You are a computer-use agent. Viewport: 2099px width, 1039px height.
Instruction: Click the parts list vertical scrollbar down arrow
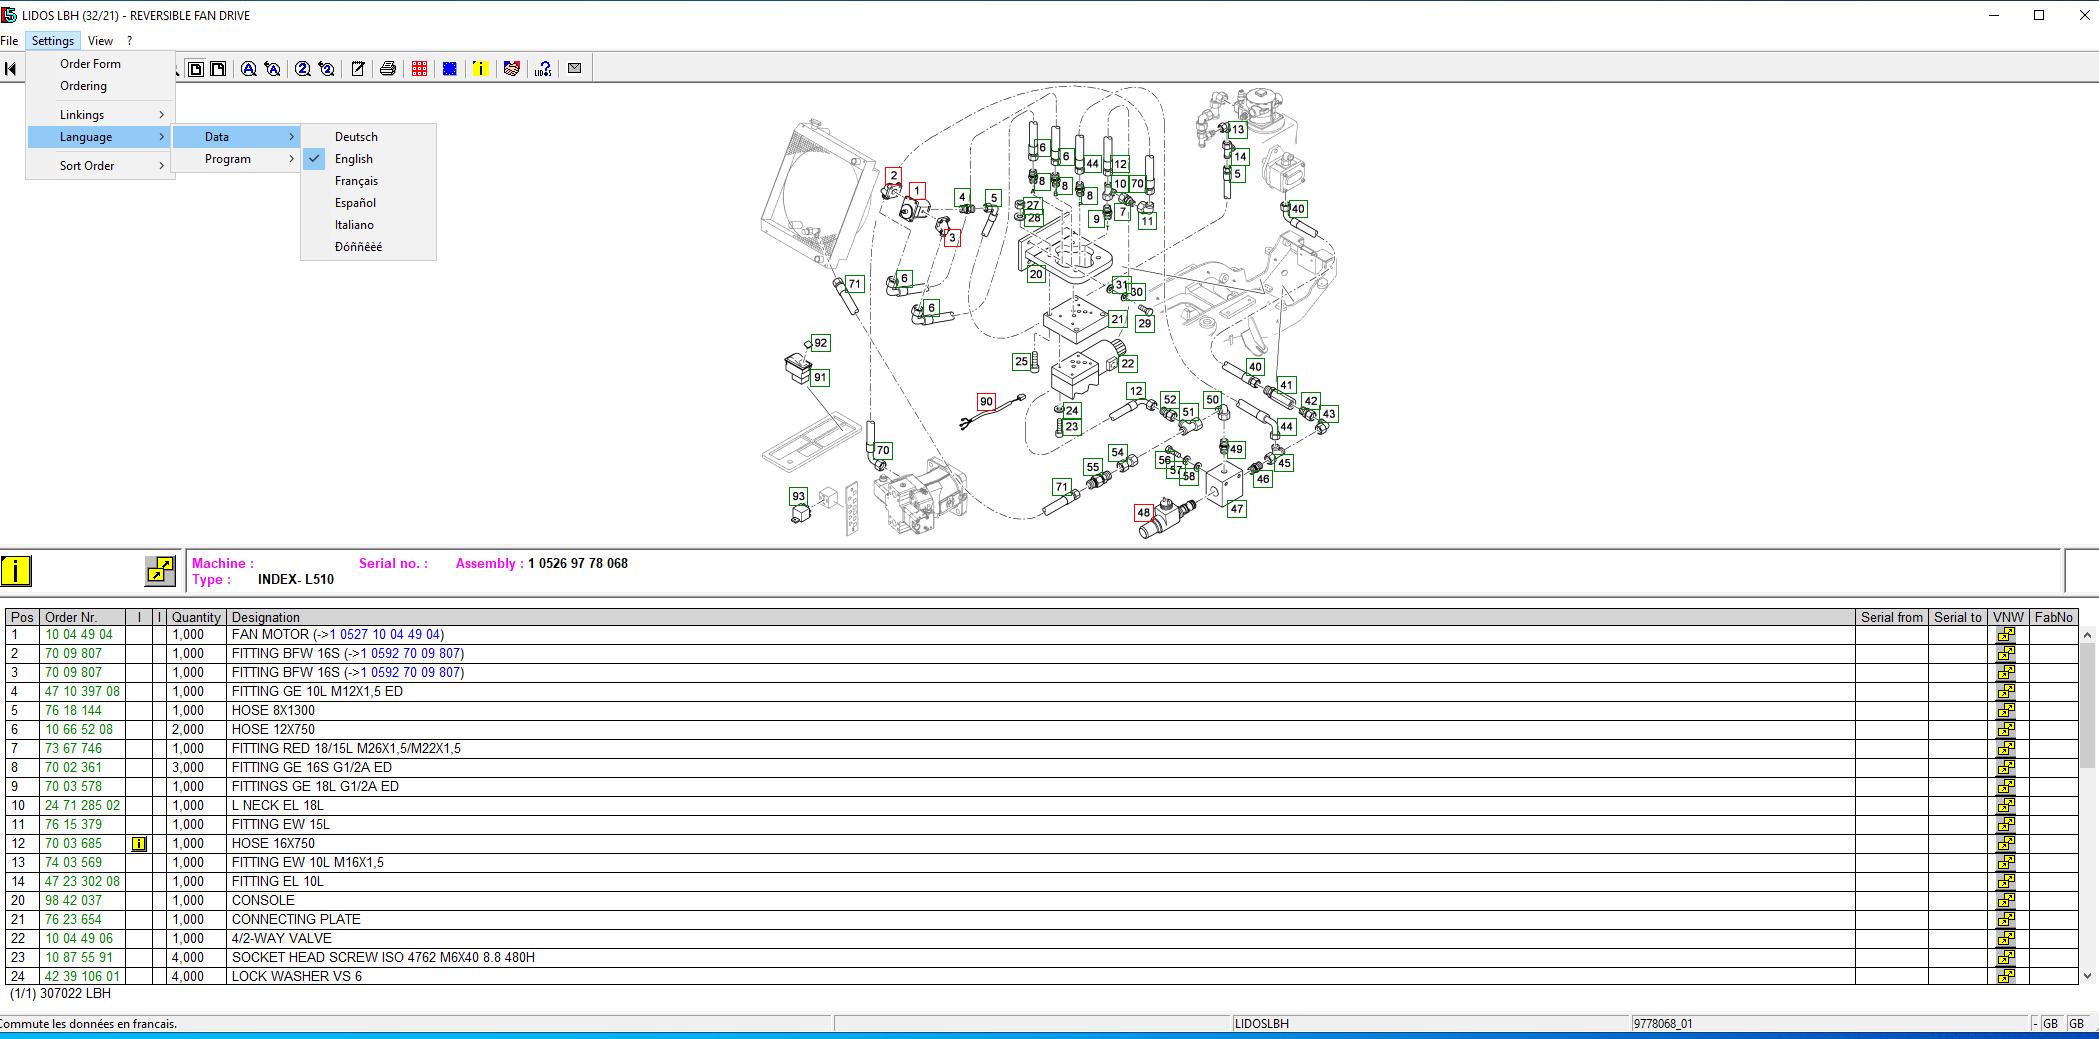click(x=2087, y=976)
